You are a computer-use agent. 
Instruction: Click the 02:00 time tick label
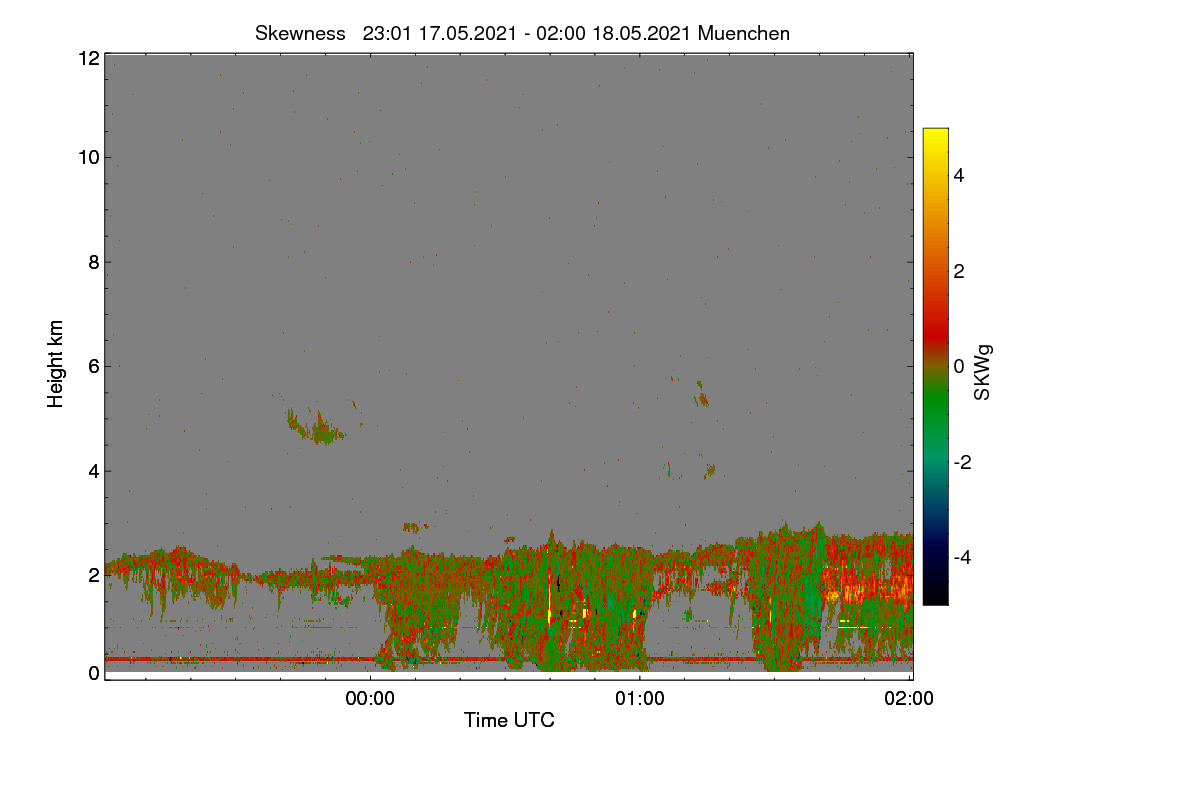909,699
